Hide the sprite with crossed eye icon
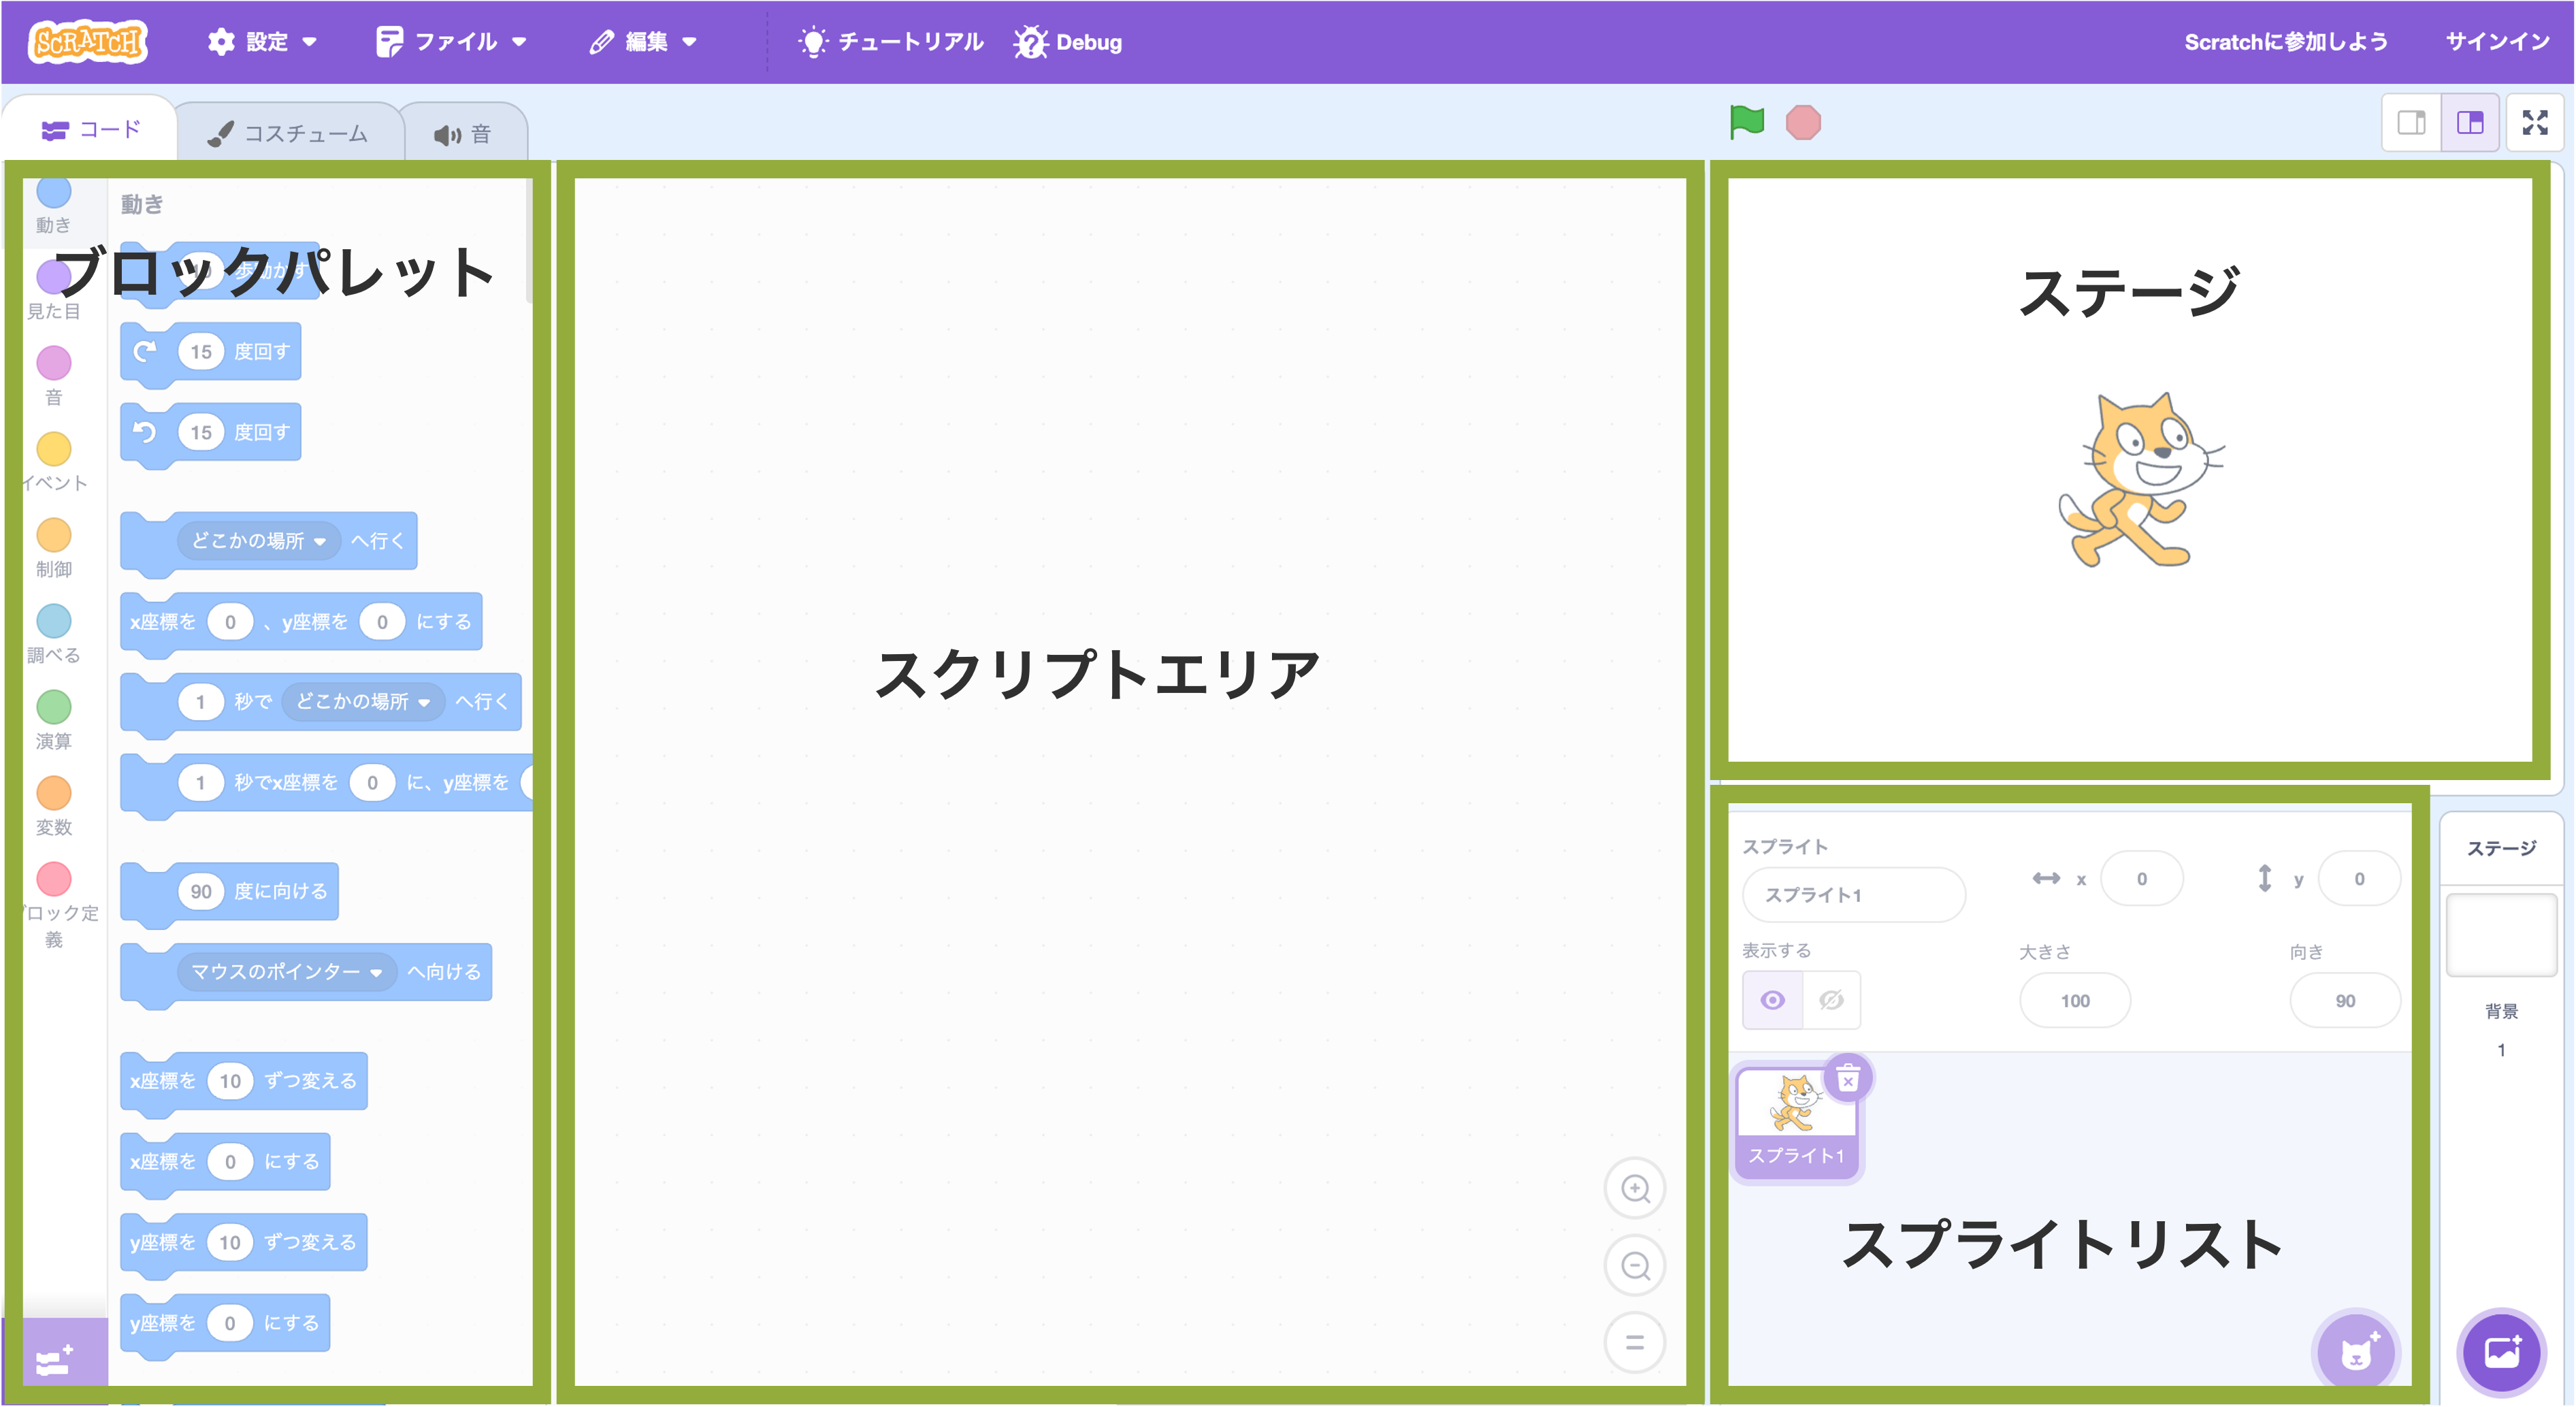The height and width of the screenshot is (1407, 2576). pos(1831,1000)
